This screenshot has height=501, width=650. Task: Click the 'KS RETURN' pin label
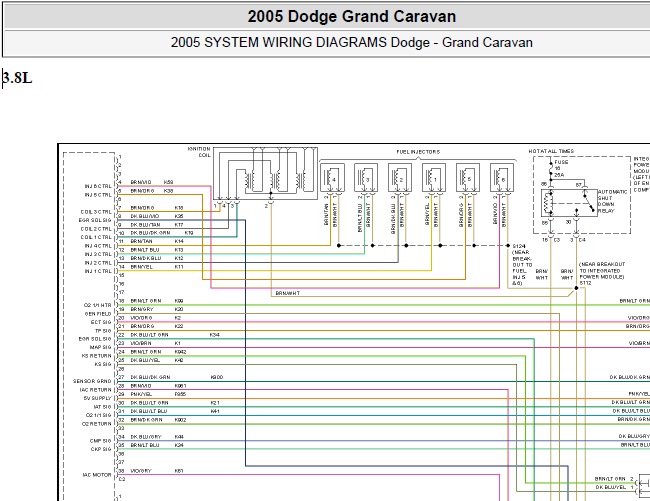click(x=97, y=356)
